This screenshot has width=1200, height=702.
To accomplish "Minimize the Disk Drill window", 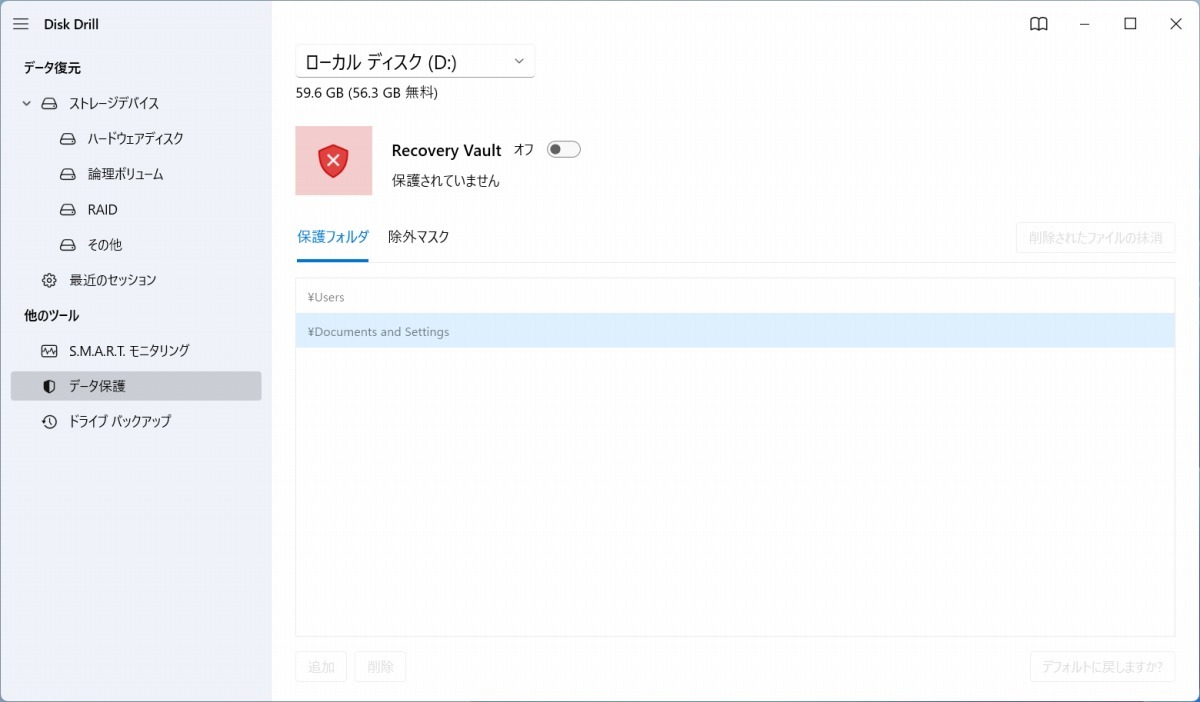I will [1084, 24].
